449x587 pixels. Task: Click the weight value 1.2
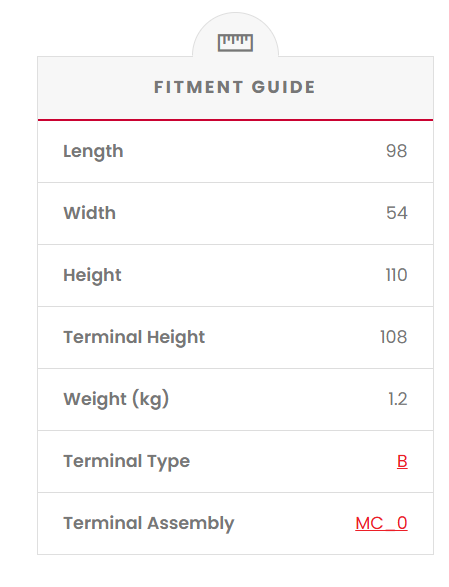click(x=398, y=399)
